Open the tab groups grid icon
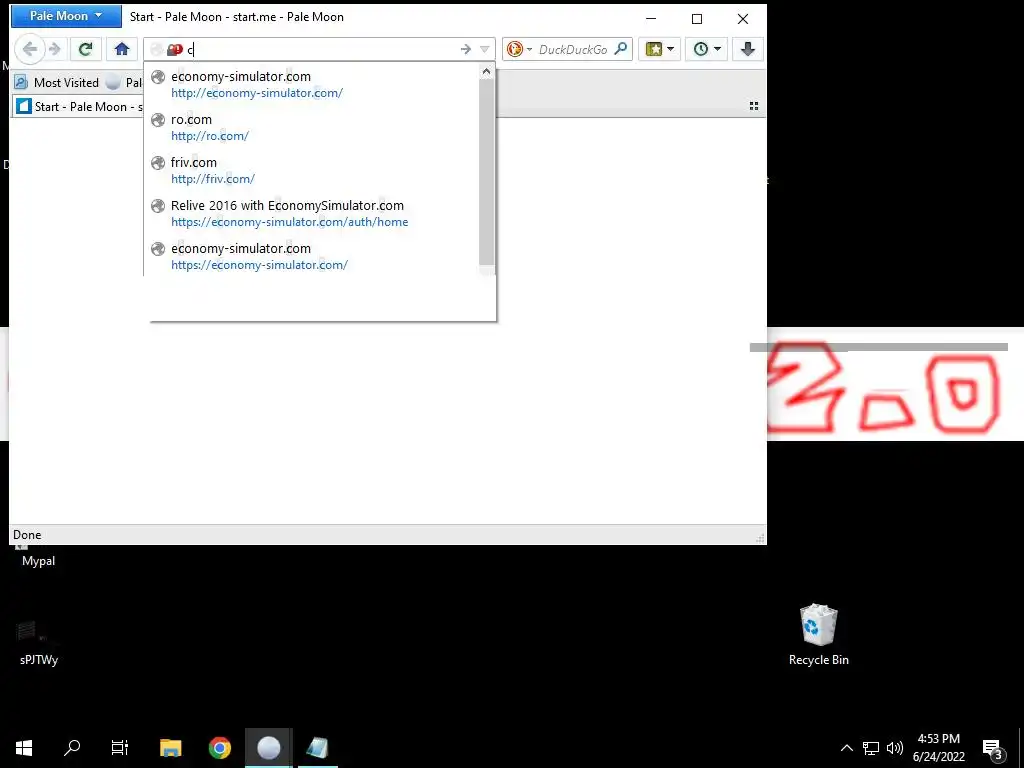This screenshot has height=768, width=1024. [x=754, y=106]
